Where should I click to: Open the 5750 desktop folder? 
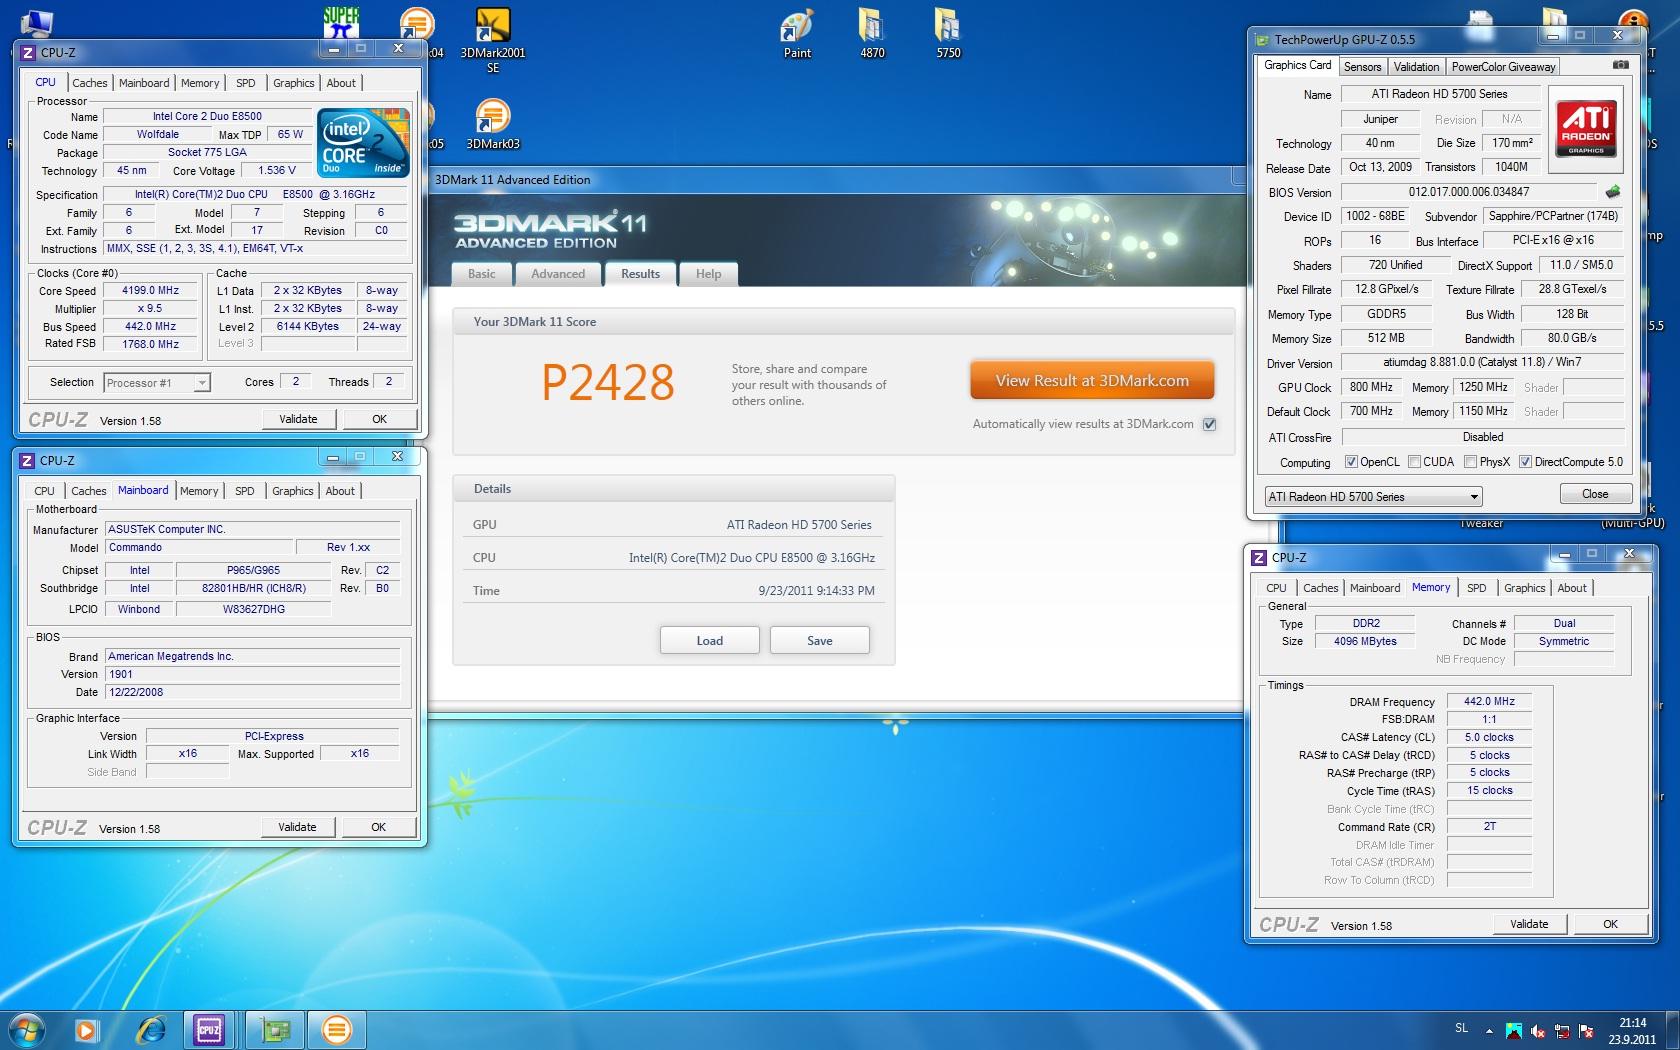[x=948, y=34]
